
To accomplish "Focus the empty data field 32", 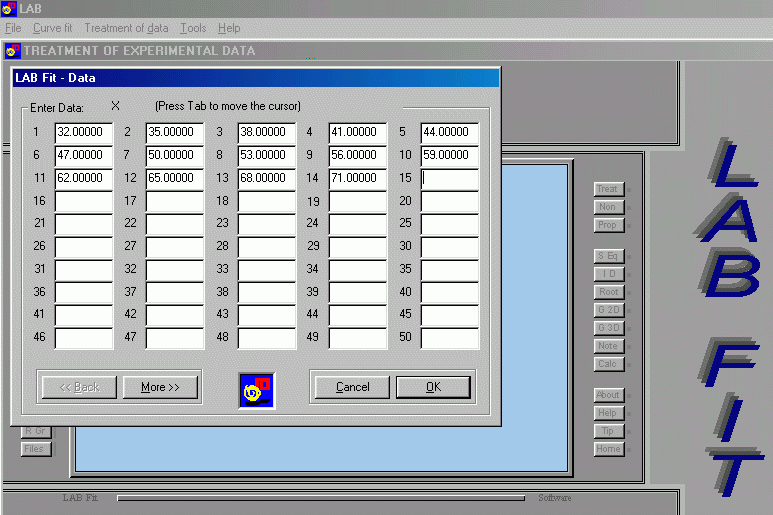I will pyautogui.click(x=175, y=270).
